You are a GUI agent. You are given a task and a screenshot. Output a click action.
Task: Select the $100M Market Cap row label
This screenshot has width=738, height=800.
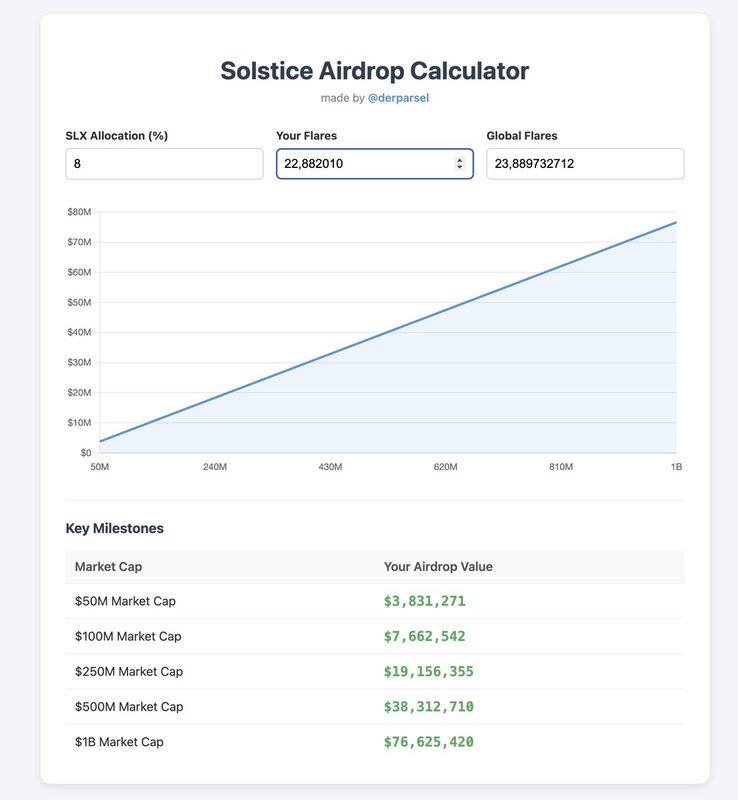tap(128, 636)
